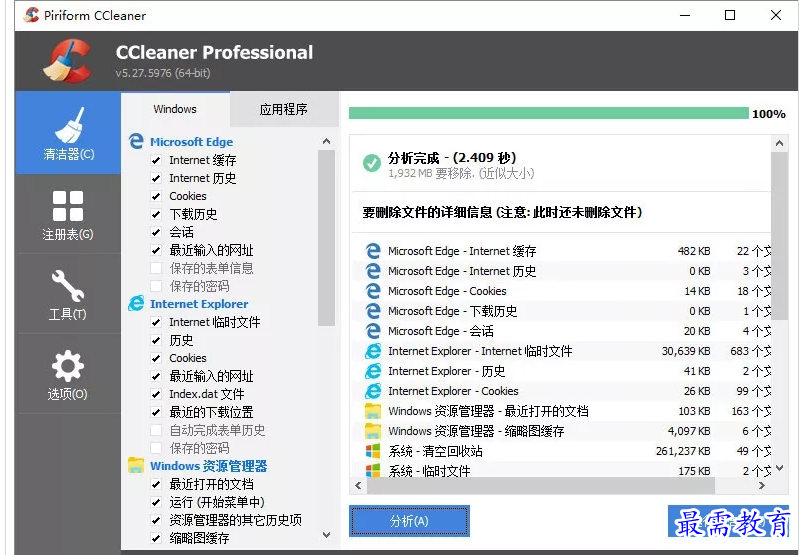Click the 261,237 KB size value

[683, 451]
